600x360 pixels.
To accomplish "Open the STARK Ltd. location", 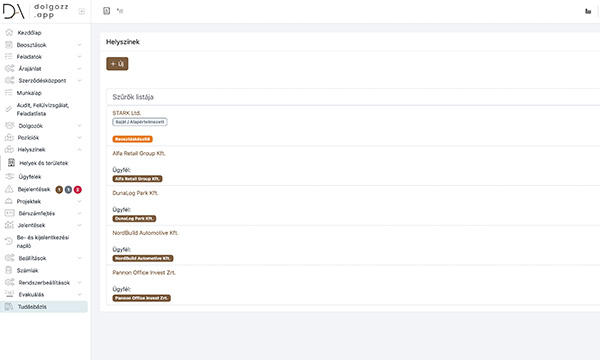I will [x=127, y=113].
